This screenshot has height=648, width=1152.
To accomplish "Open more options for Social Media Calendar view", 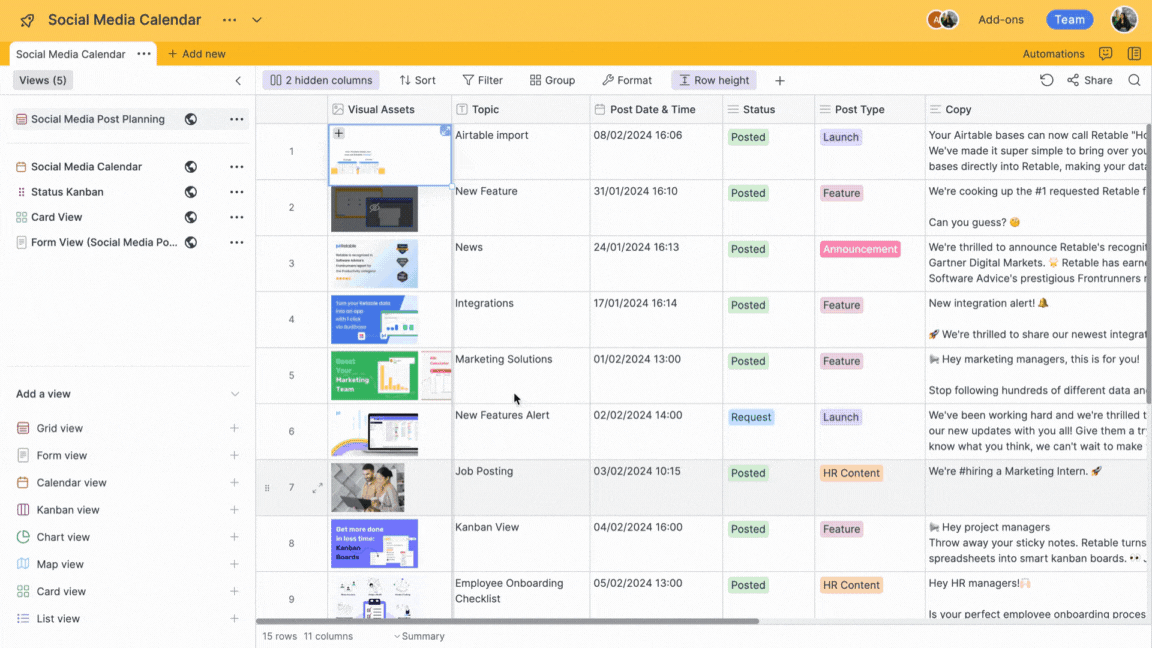I will (x=237, y=167).
